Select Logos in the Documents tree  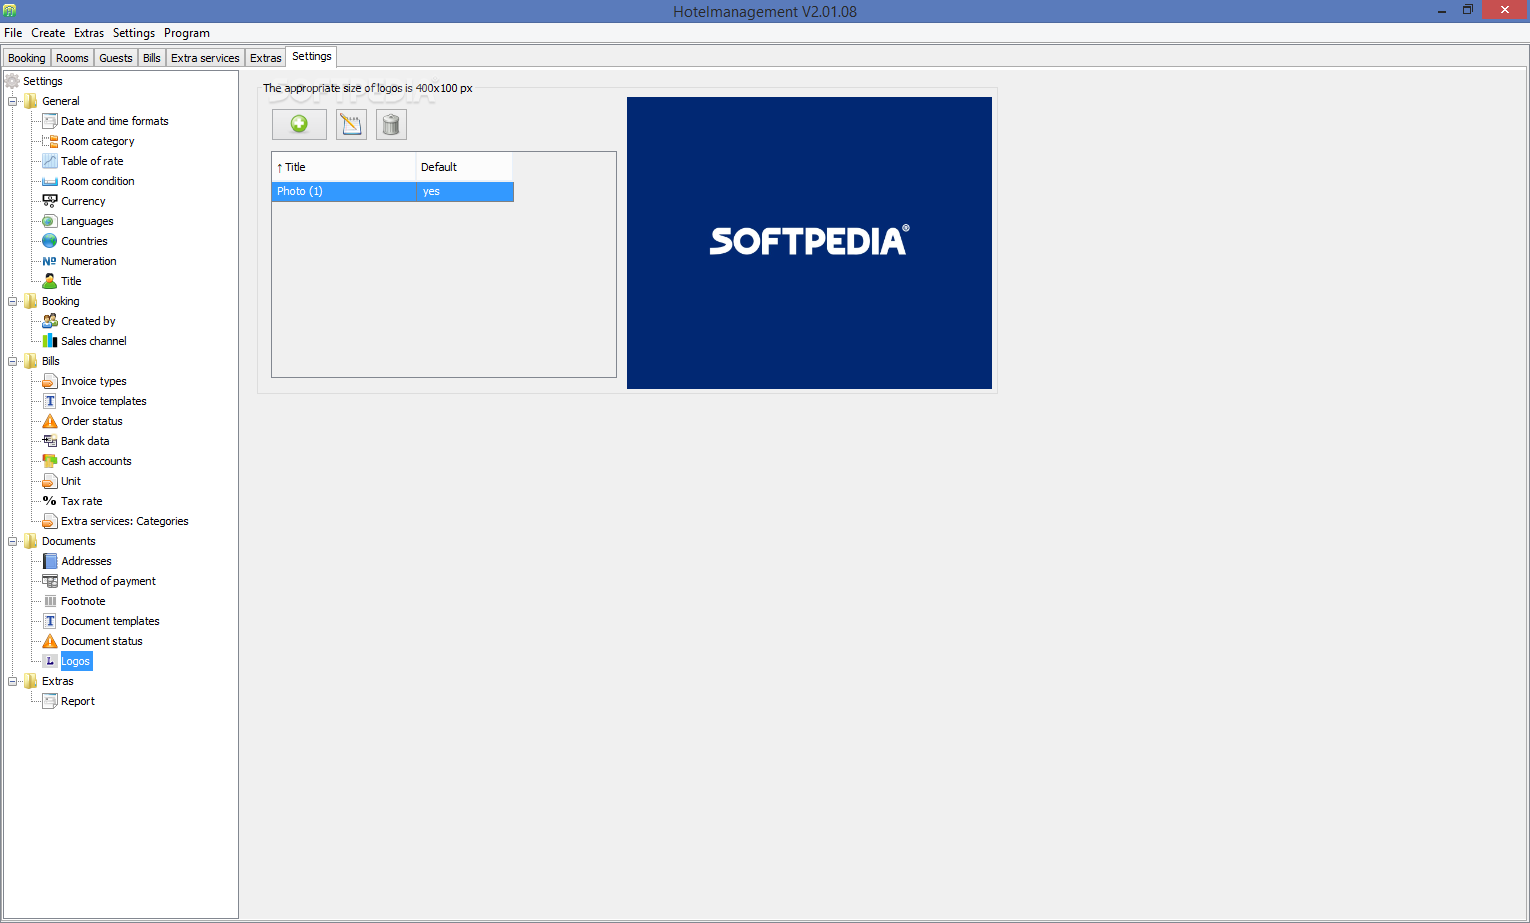pyautogui.click(x=75, y=661)
